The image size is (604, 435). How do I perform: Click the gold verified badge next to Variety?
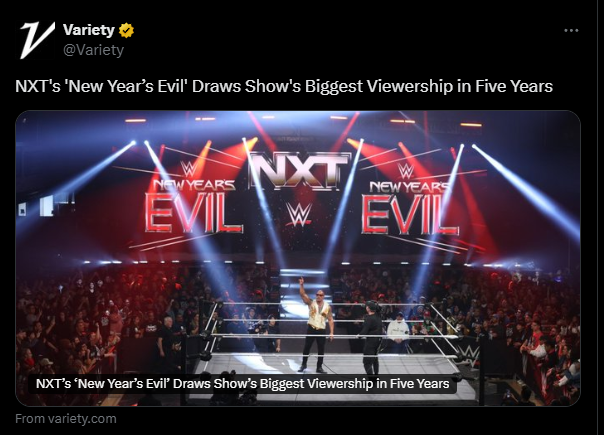point(126,30)
